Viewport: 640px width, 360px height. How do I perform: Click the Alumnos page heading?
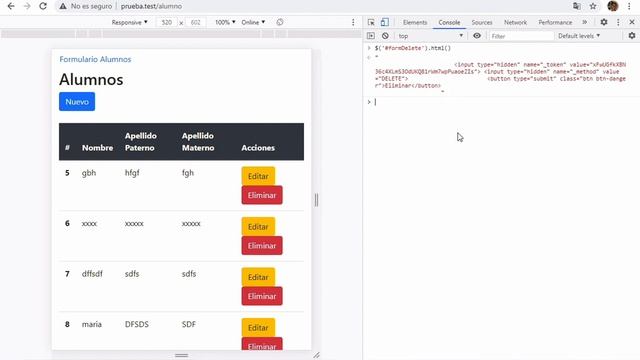click(91, 79)
